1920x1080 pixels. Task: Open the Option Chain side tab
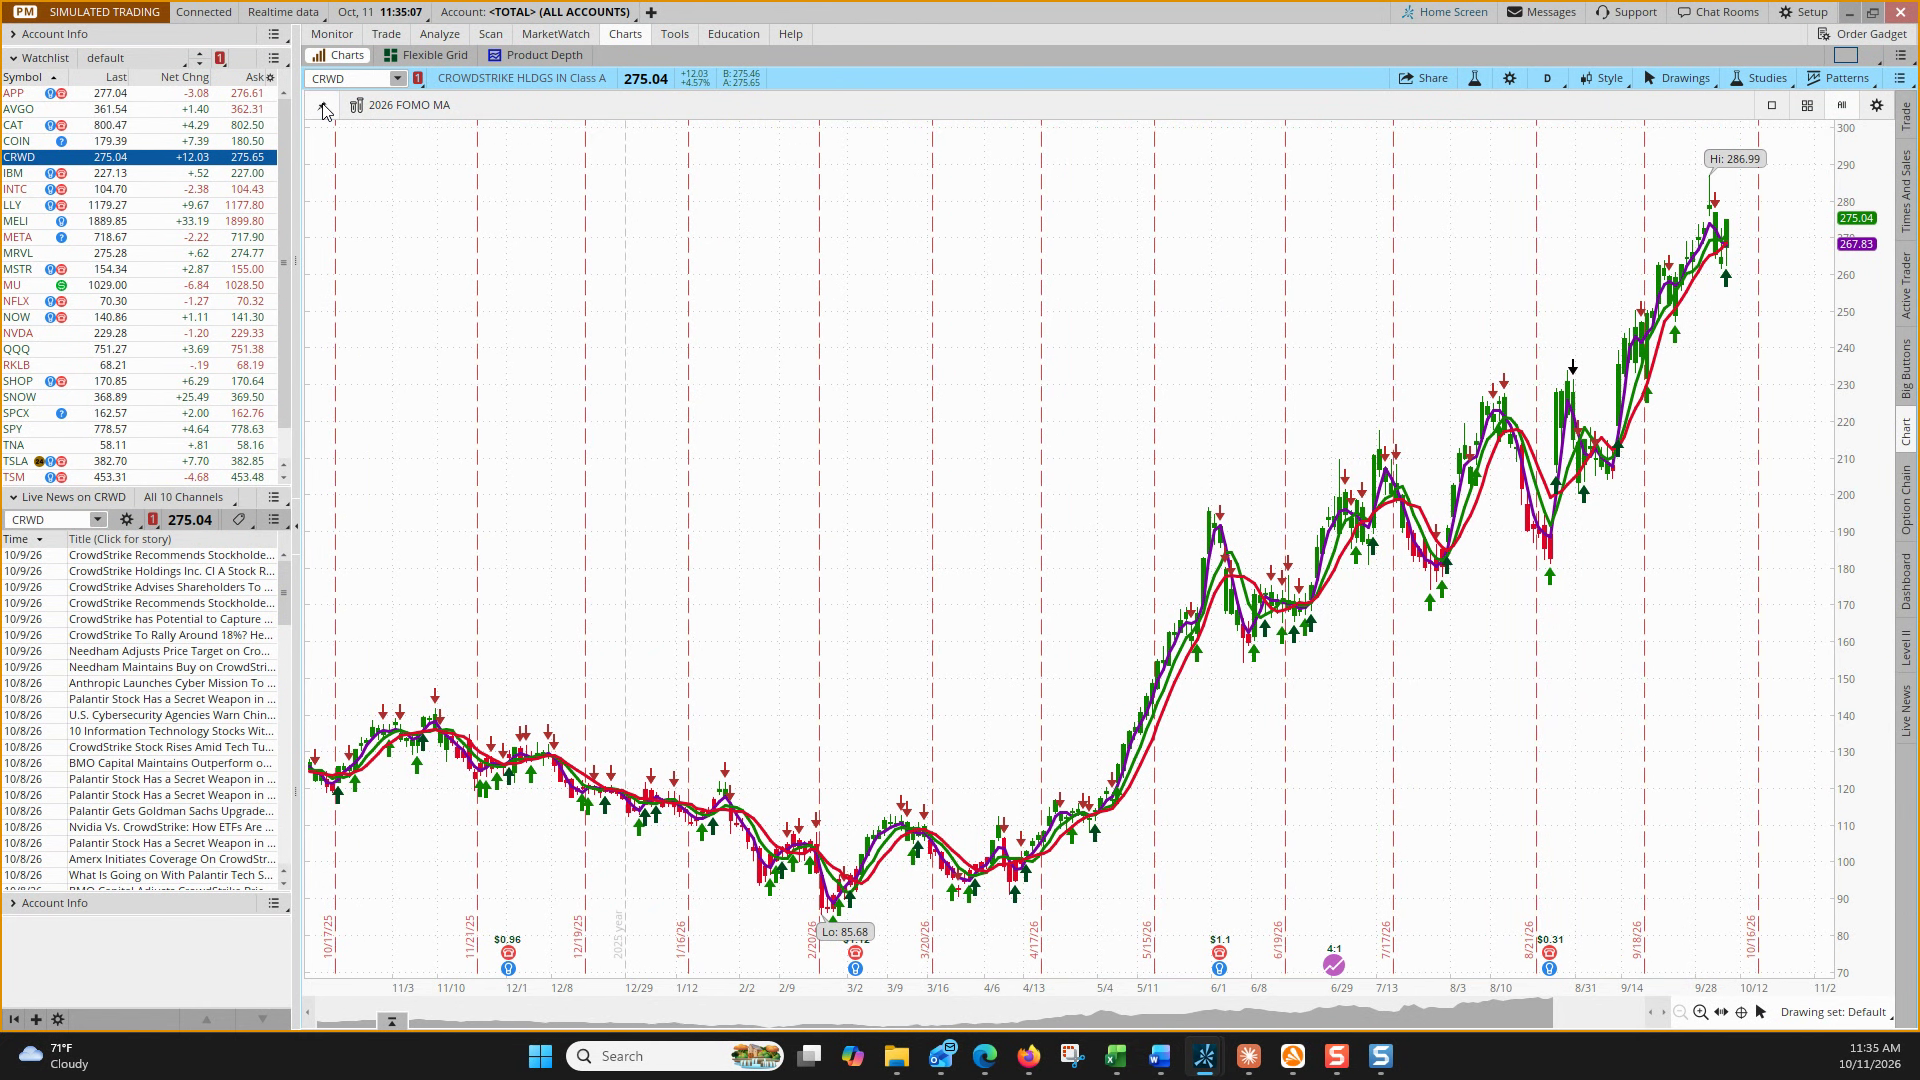(1906, 500)
